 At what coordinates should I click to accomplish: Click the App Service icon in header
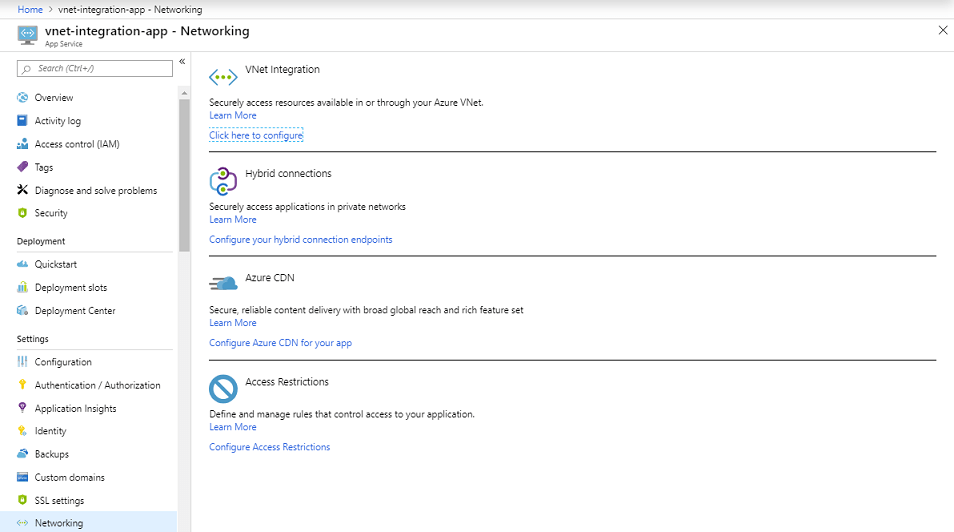[27, 35]
